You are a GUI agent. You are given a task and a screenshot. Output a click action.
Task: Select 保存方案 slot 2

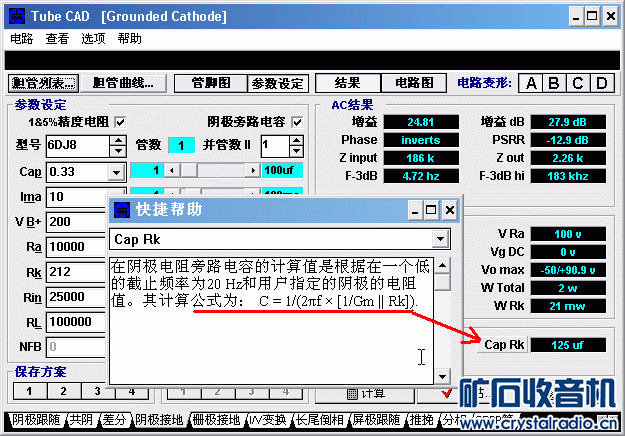point(64,391)
